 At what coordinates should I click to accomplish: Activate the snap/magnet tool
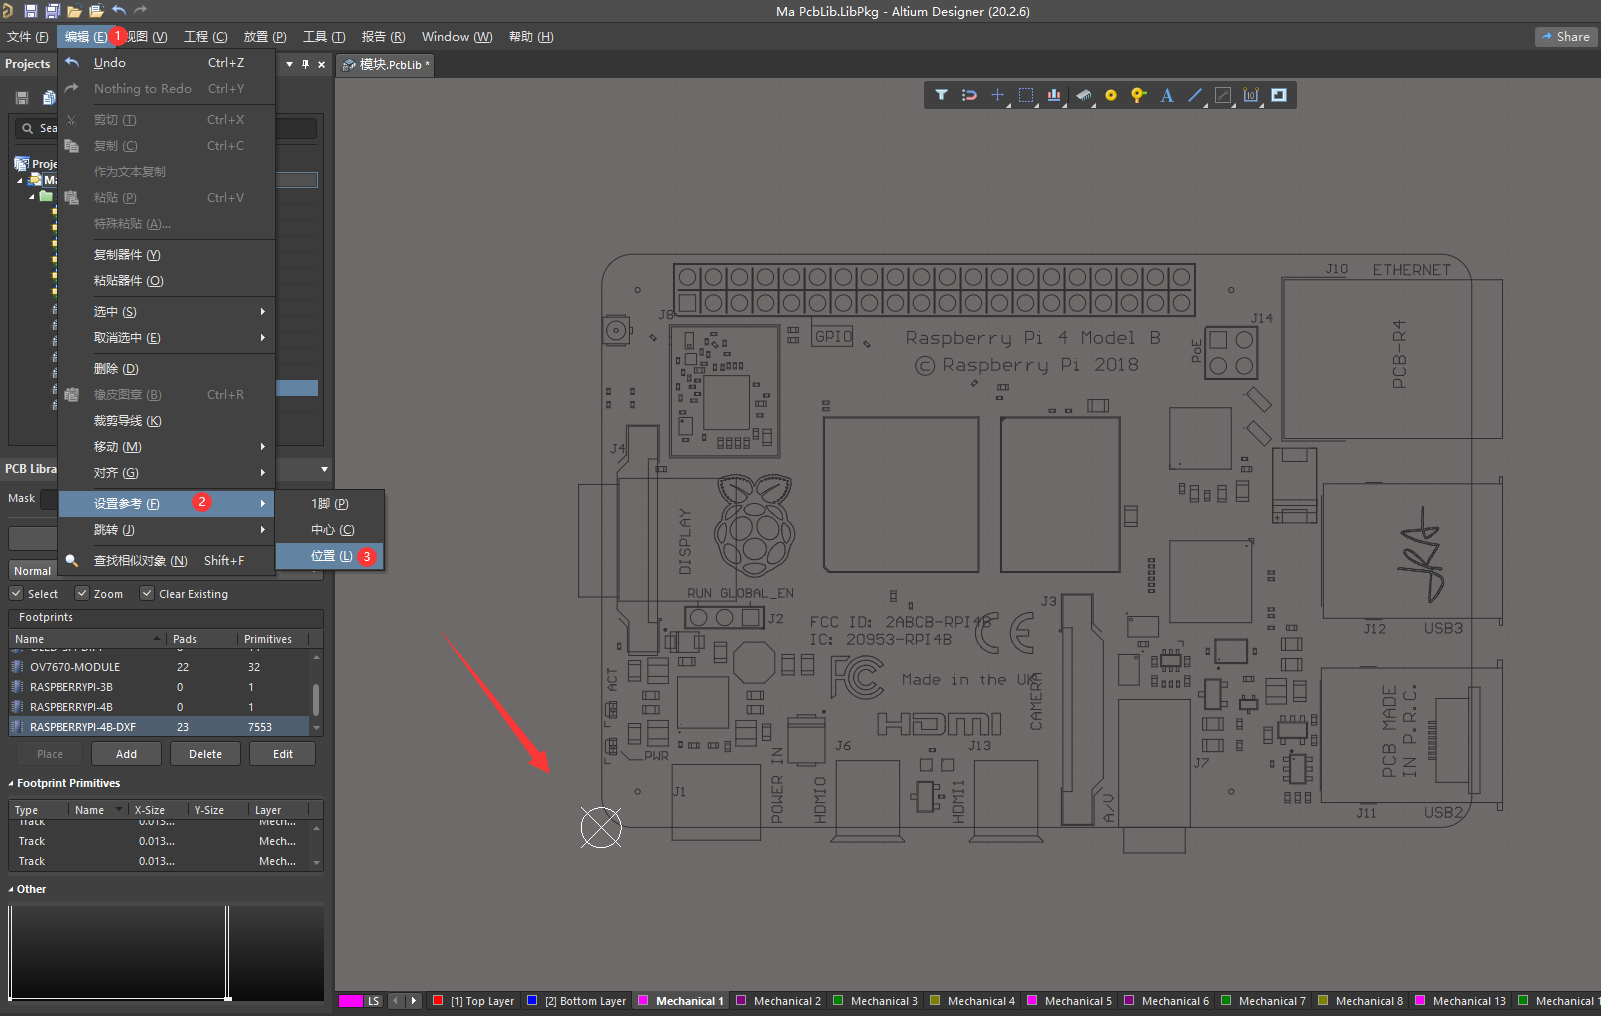[x=968, y=95]
